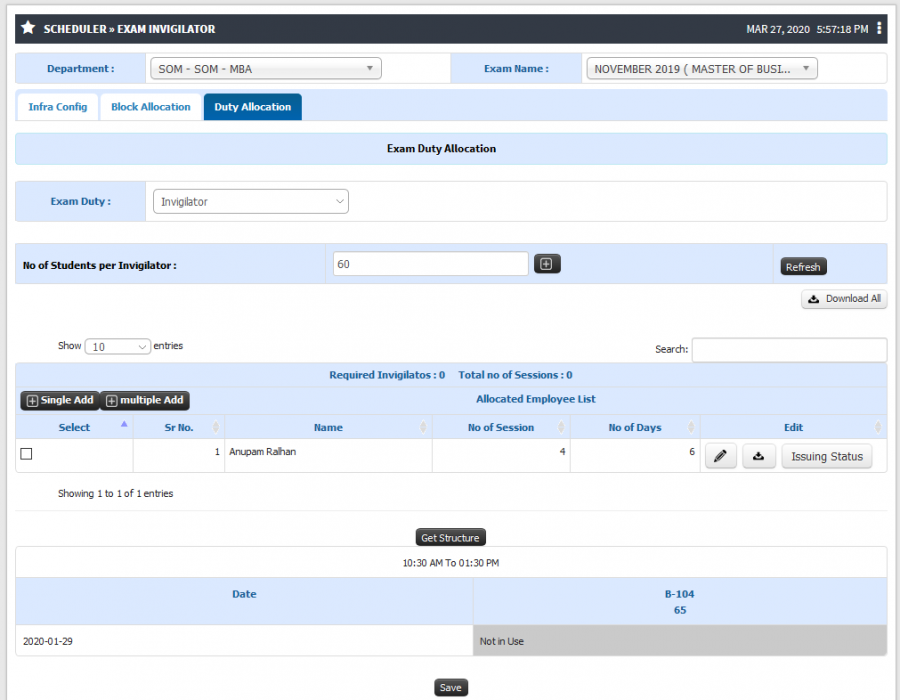Click Showing 1 to 1 of 1 entries
The height and width of the screenshot is (700, 900).
point(115,493)
